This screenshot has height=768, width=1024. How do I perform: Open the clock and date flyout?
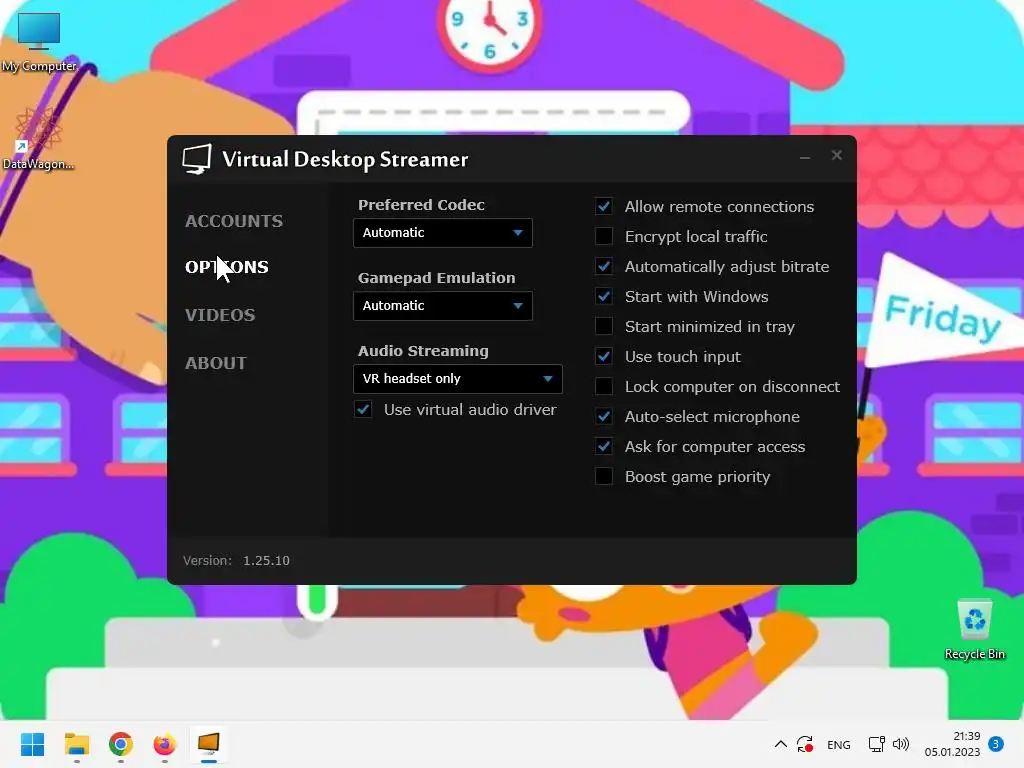pyautogui.click(x=952, y=744)
